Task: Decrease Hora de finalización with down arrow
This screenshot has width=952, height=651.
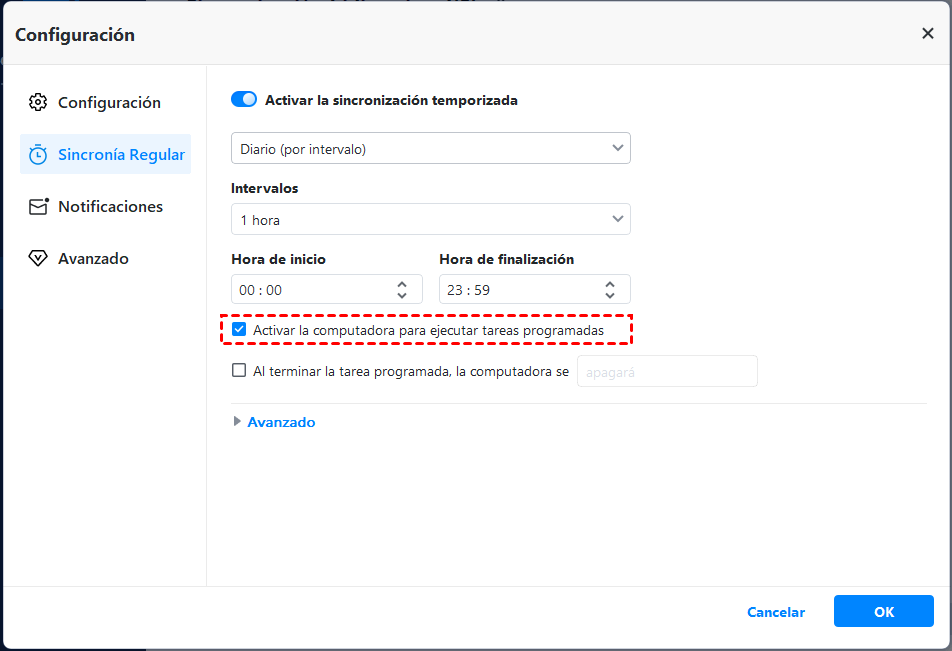Action: [x=610, y=296]
